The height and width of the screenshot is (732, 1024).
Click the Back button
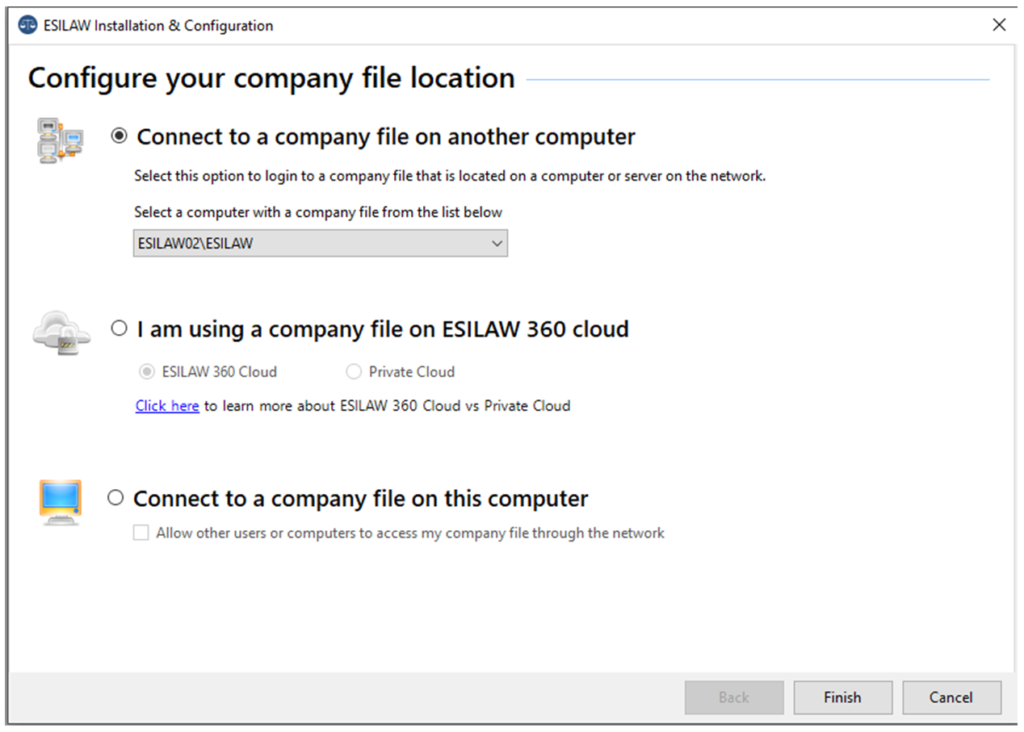734,697
